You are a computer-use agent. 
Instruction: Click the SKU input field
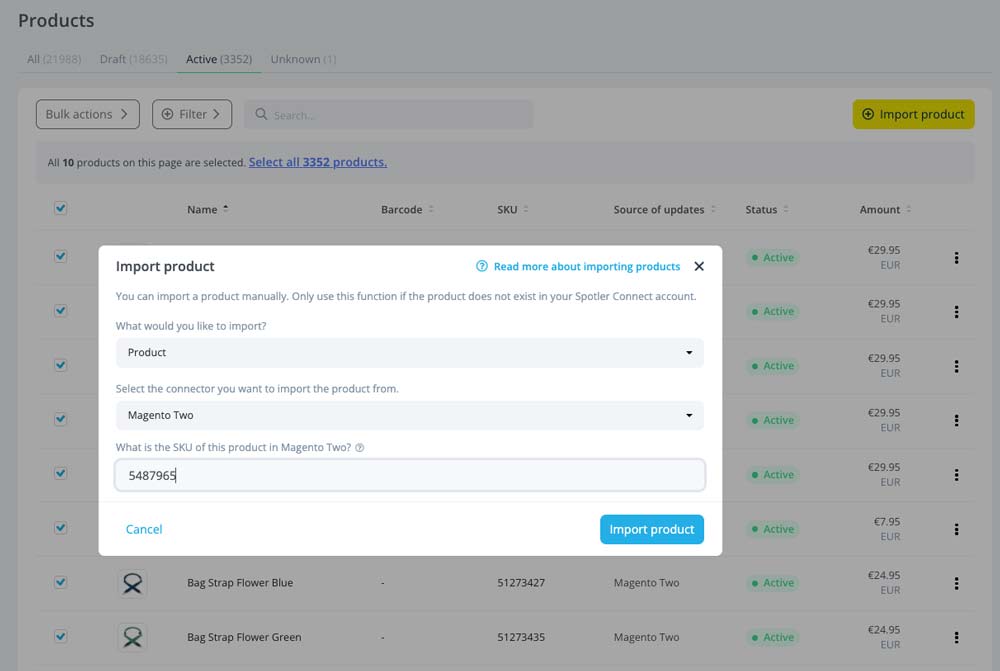click(409, 475)
